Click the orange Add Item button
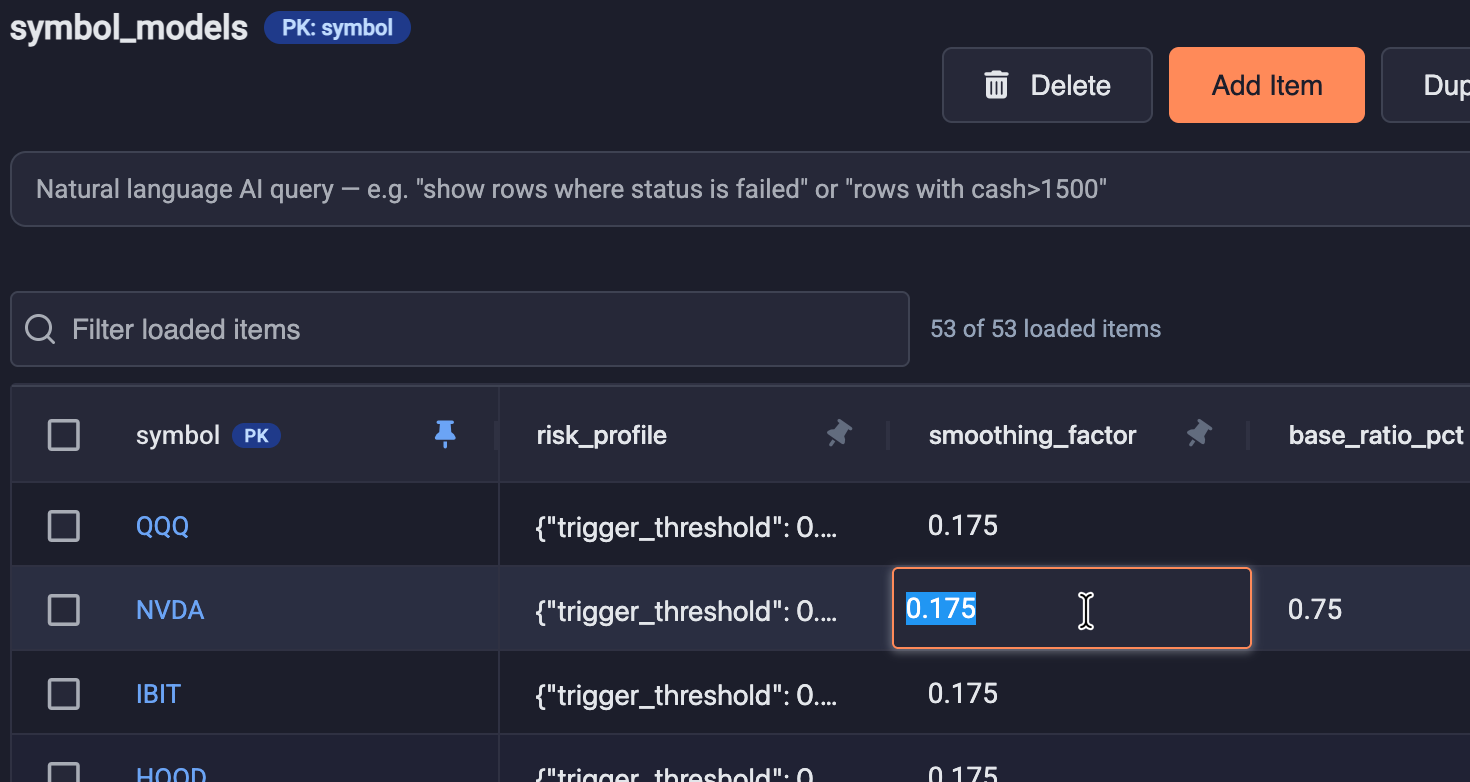The width and height of the screenshot is (1470, 782). pyautogui.click(x=1267, y=85)
